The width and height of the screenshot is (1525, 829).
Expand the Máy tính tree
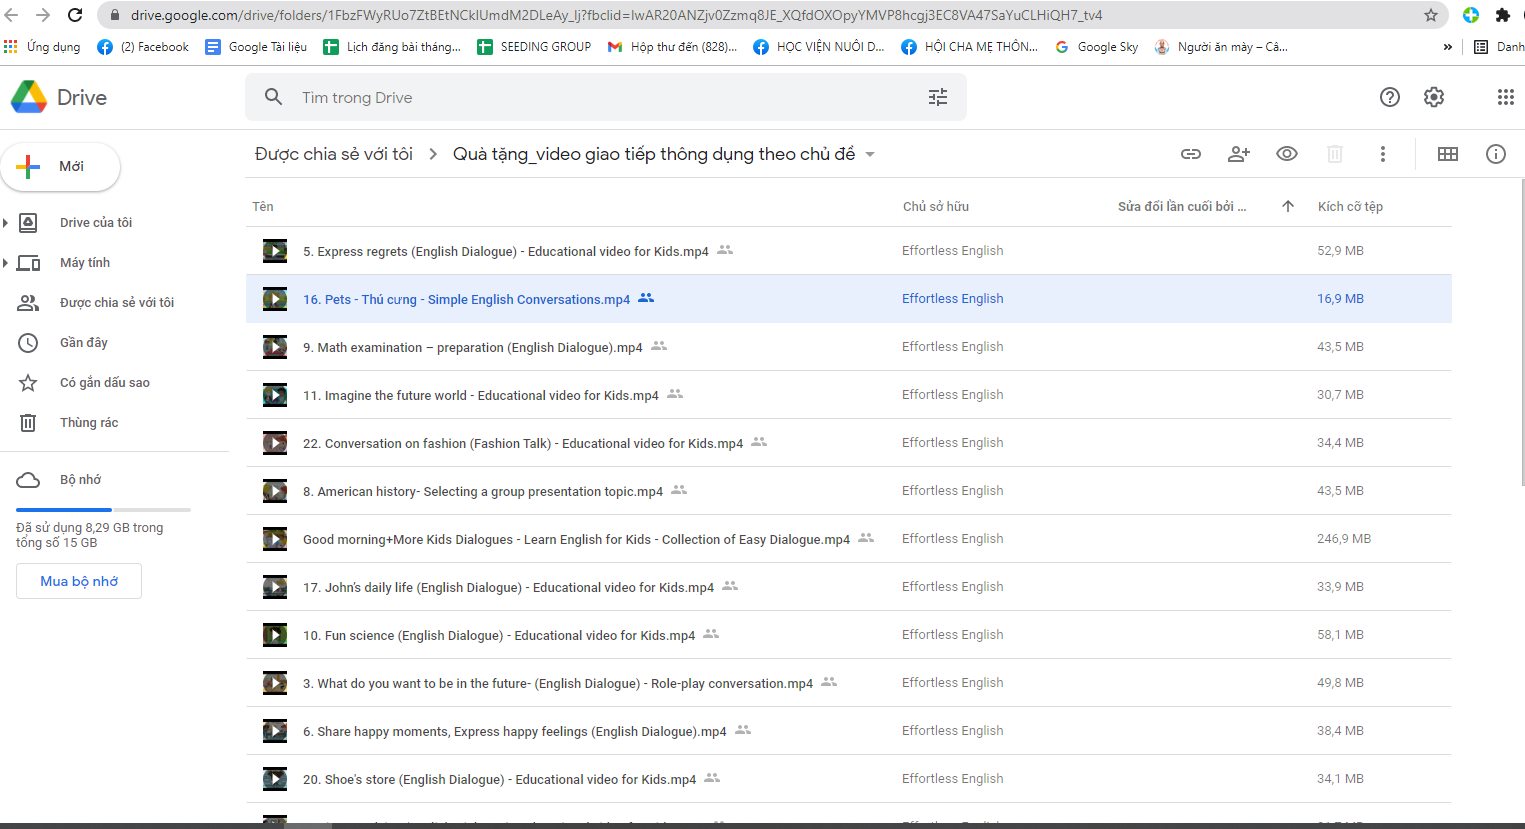6,263
